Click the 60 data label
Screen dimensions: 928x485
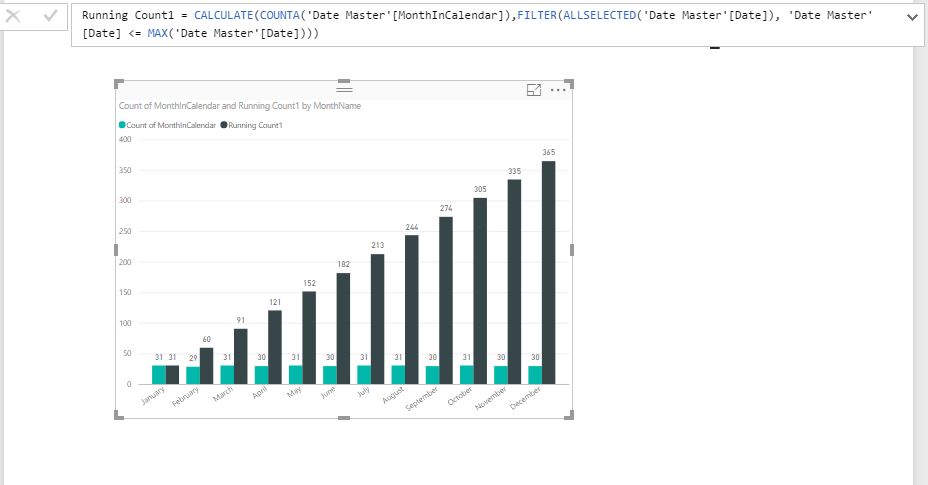click(207, 339)
